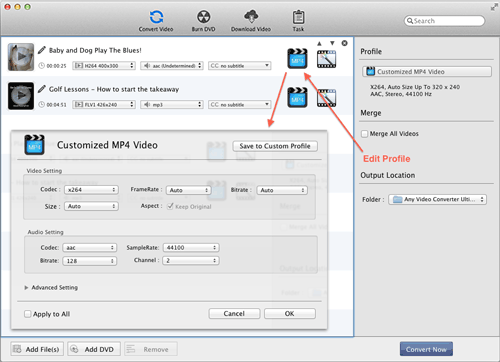The image size is (500, 362).
Task: Open the FLV1 426x240 video track dropdown
Action: [x=104, y=104]
